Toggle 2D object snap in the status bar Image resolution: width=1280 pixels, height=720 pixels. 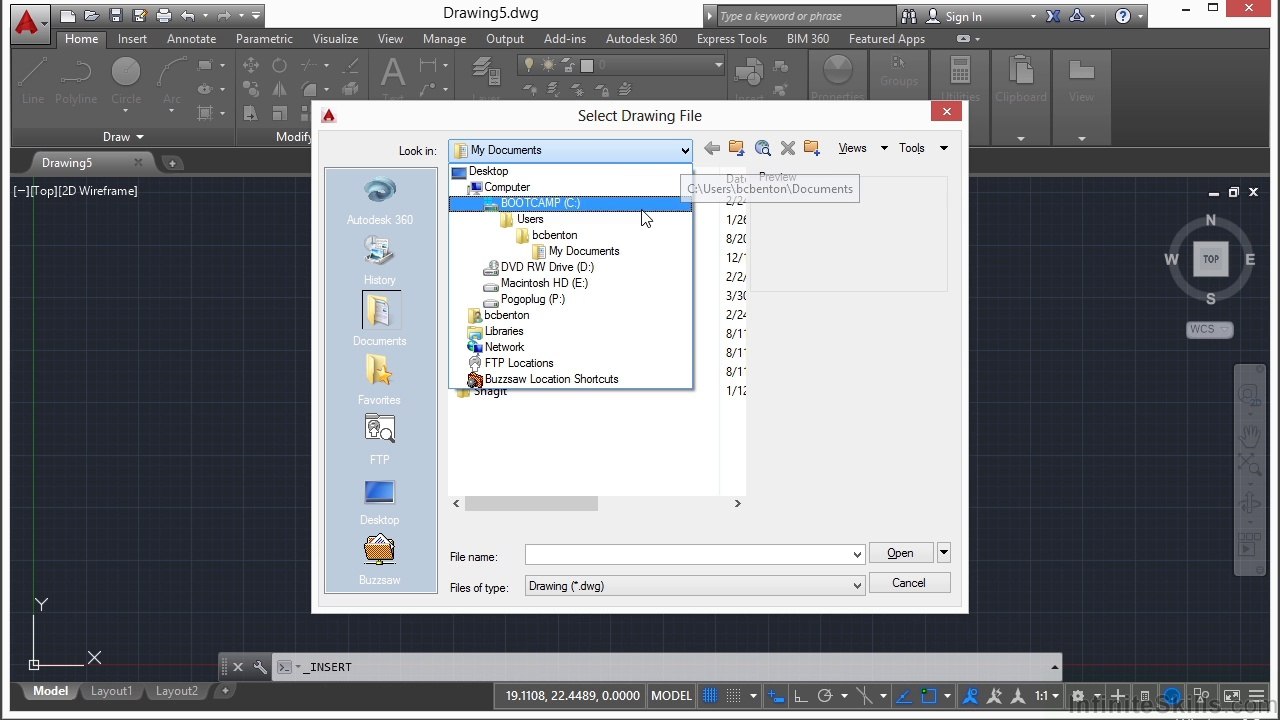pyautogui.click(x=929, y=696)
